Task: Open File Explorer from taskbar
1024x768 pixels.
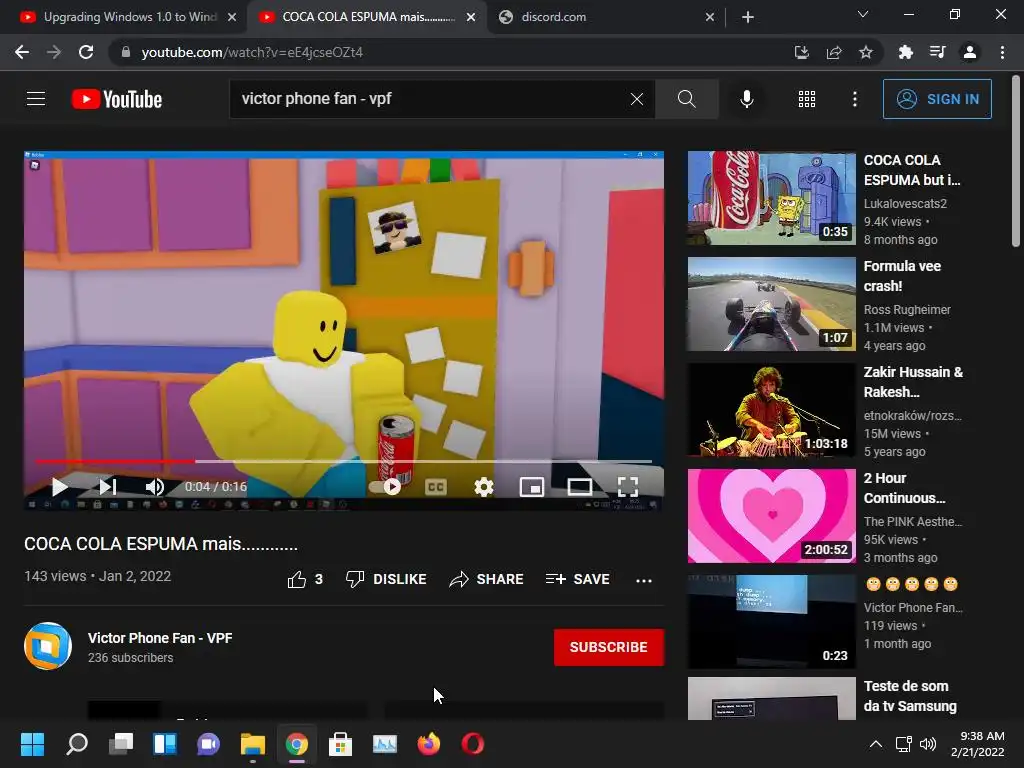Action: [253, 744]
